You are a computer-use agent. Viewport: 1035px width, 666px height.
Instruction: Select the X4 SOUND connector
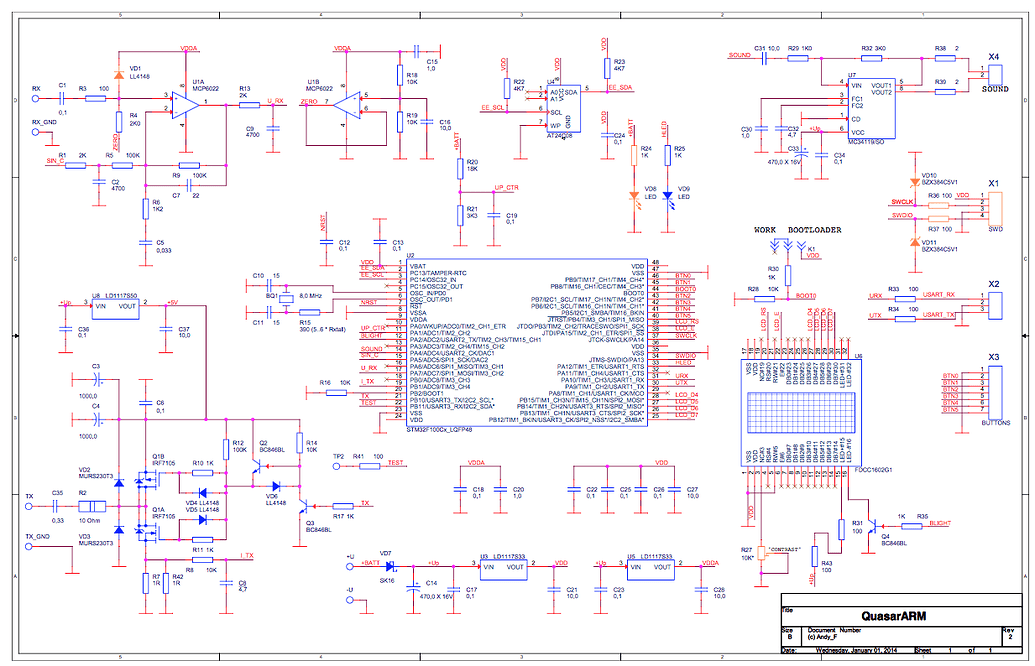tap(995, 74)
